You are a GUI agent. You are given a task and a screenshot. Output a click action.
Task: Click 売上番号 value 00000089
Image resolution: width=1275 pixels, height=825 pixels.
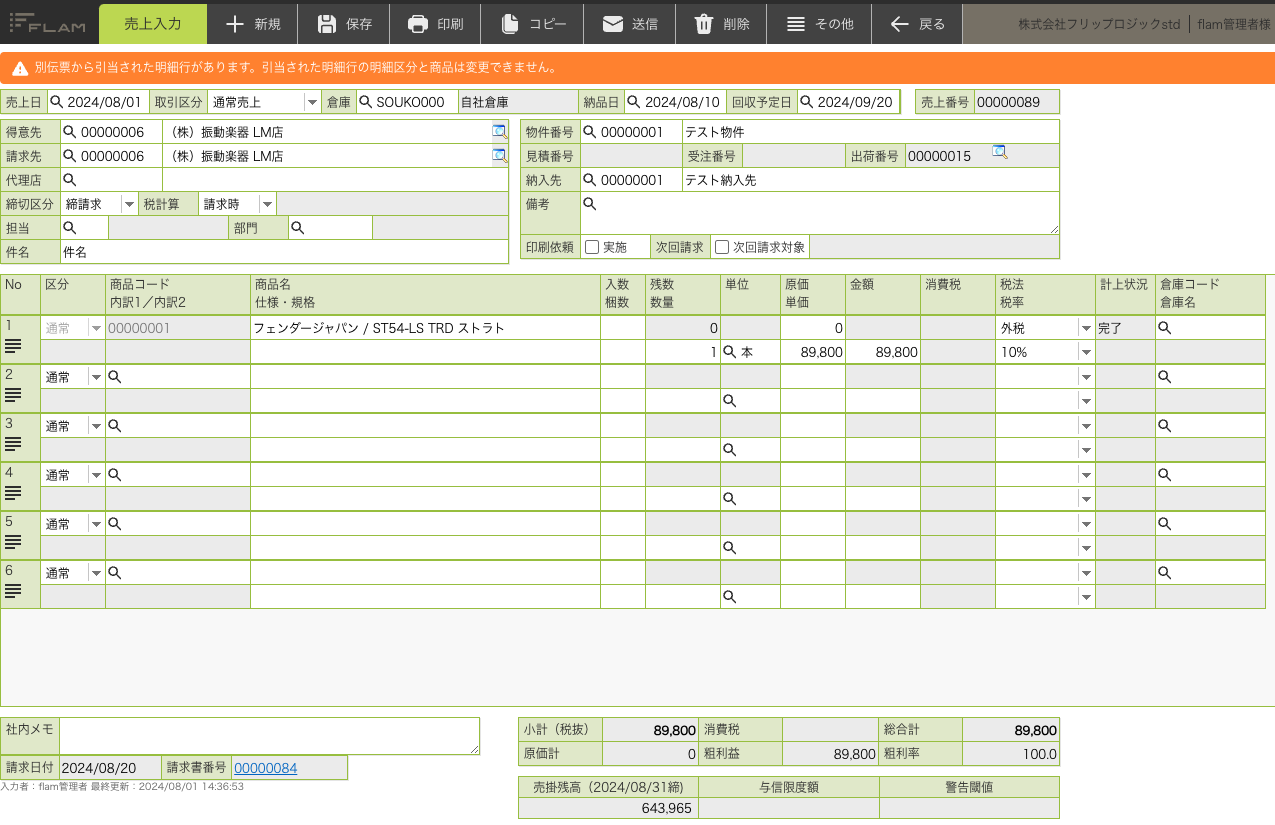(x=1016, y=102)
